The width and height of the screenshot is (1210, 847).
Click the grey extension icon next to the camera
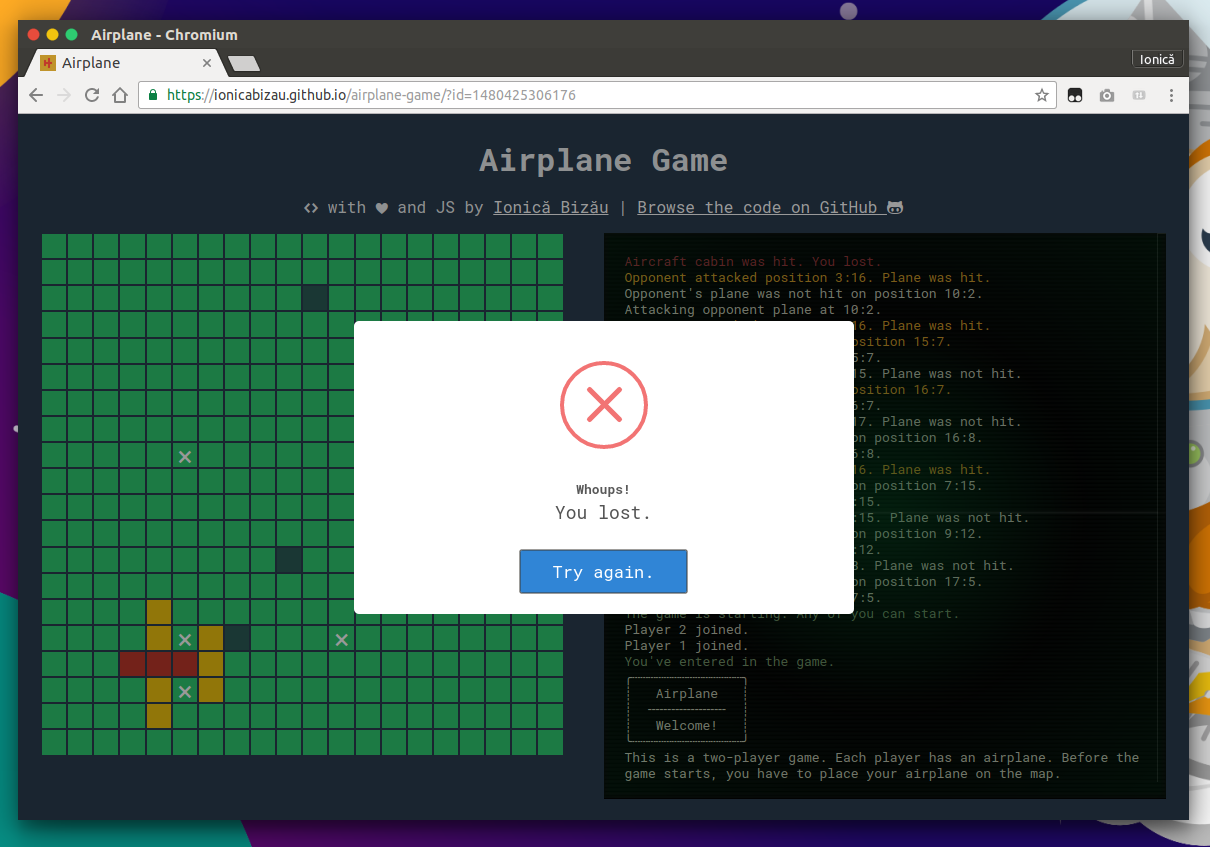(x=1138, y=95)
